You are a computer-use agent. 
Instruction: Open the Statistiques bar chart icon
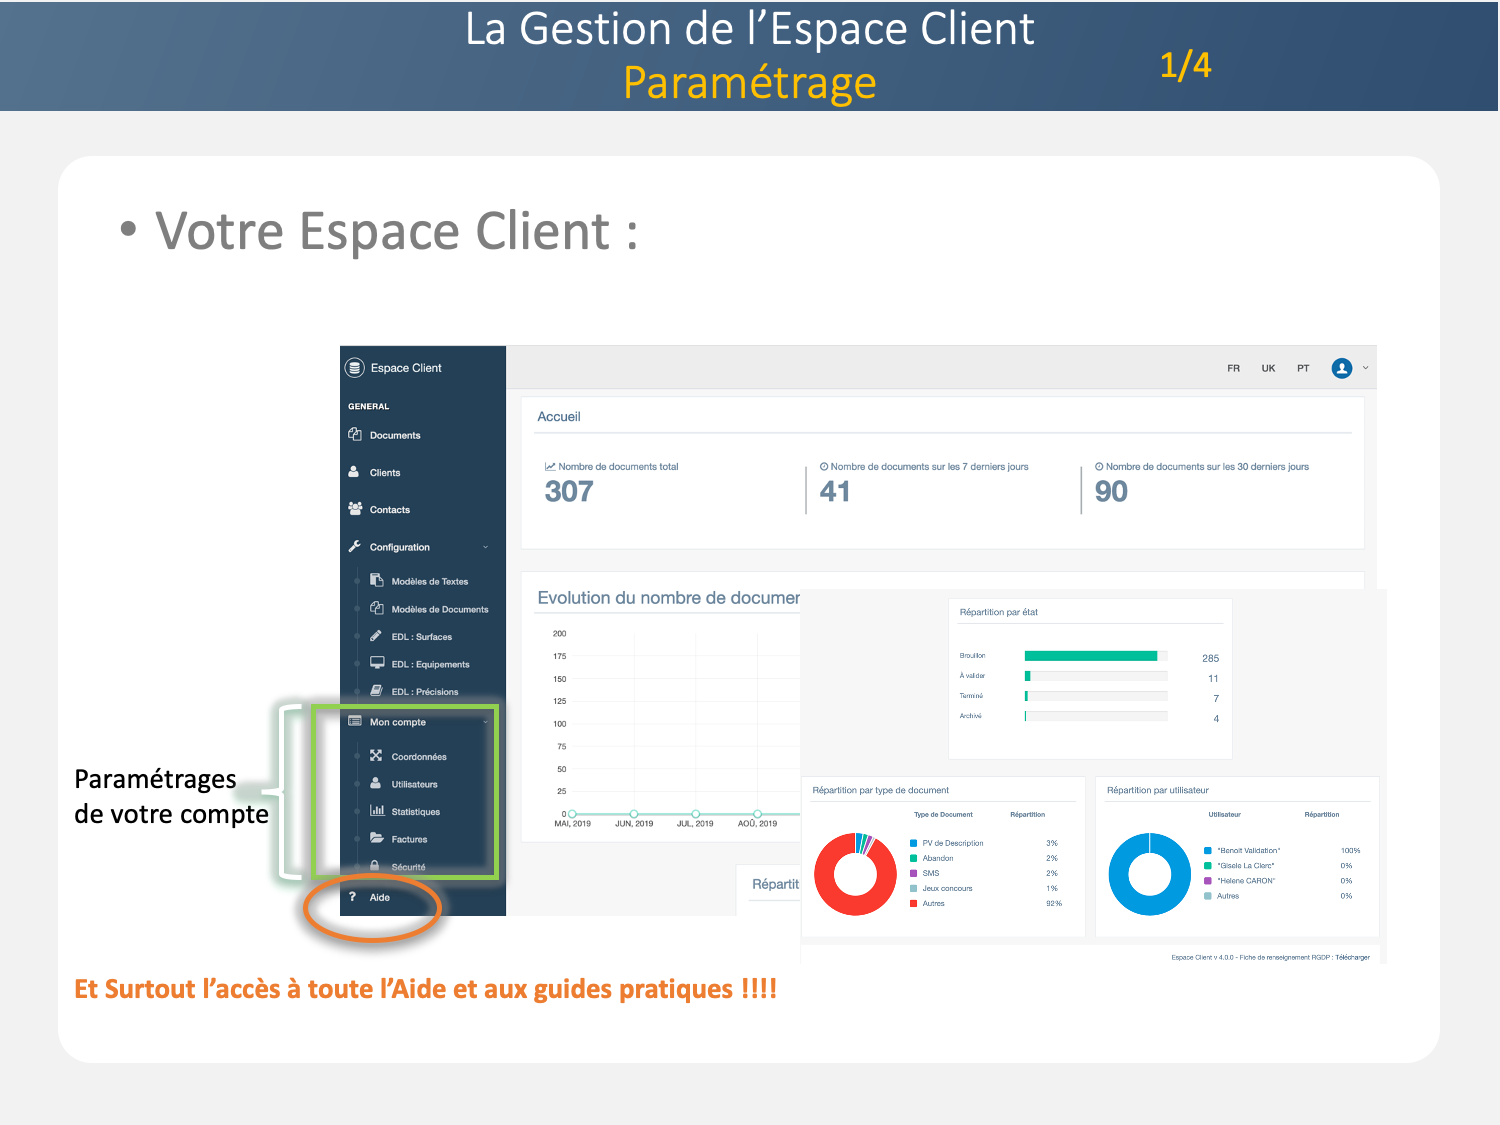[377, 811]
